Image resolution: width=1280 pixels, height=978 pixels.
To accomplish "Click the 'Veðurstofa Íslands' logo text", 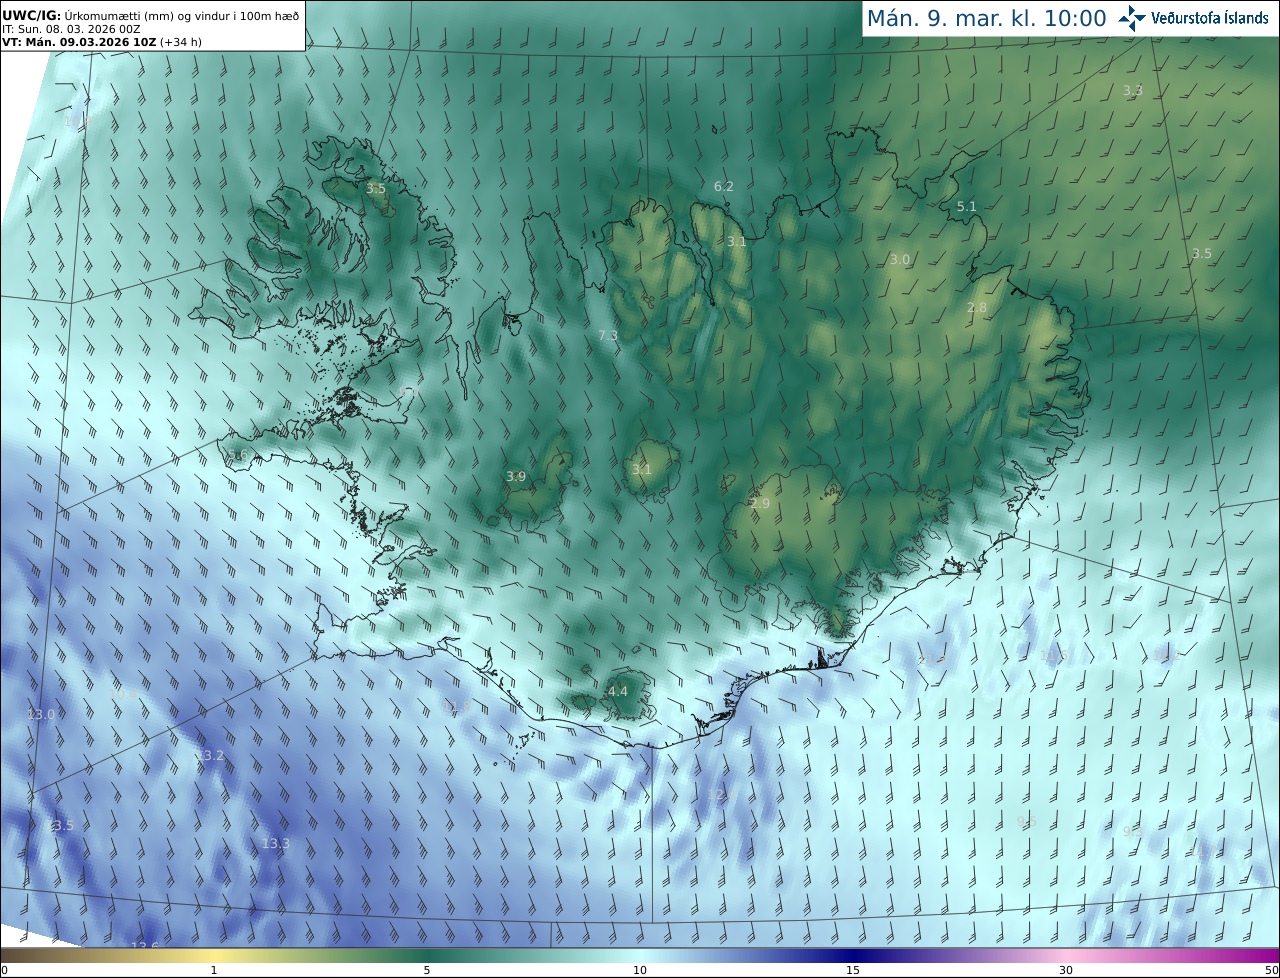I will click(1210, 18).
